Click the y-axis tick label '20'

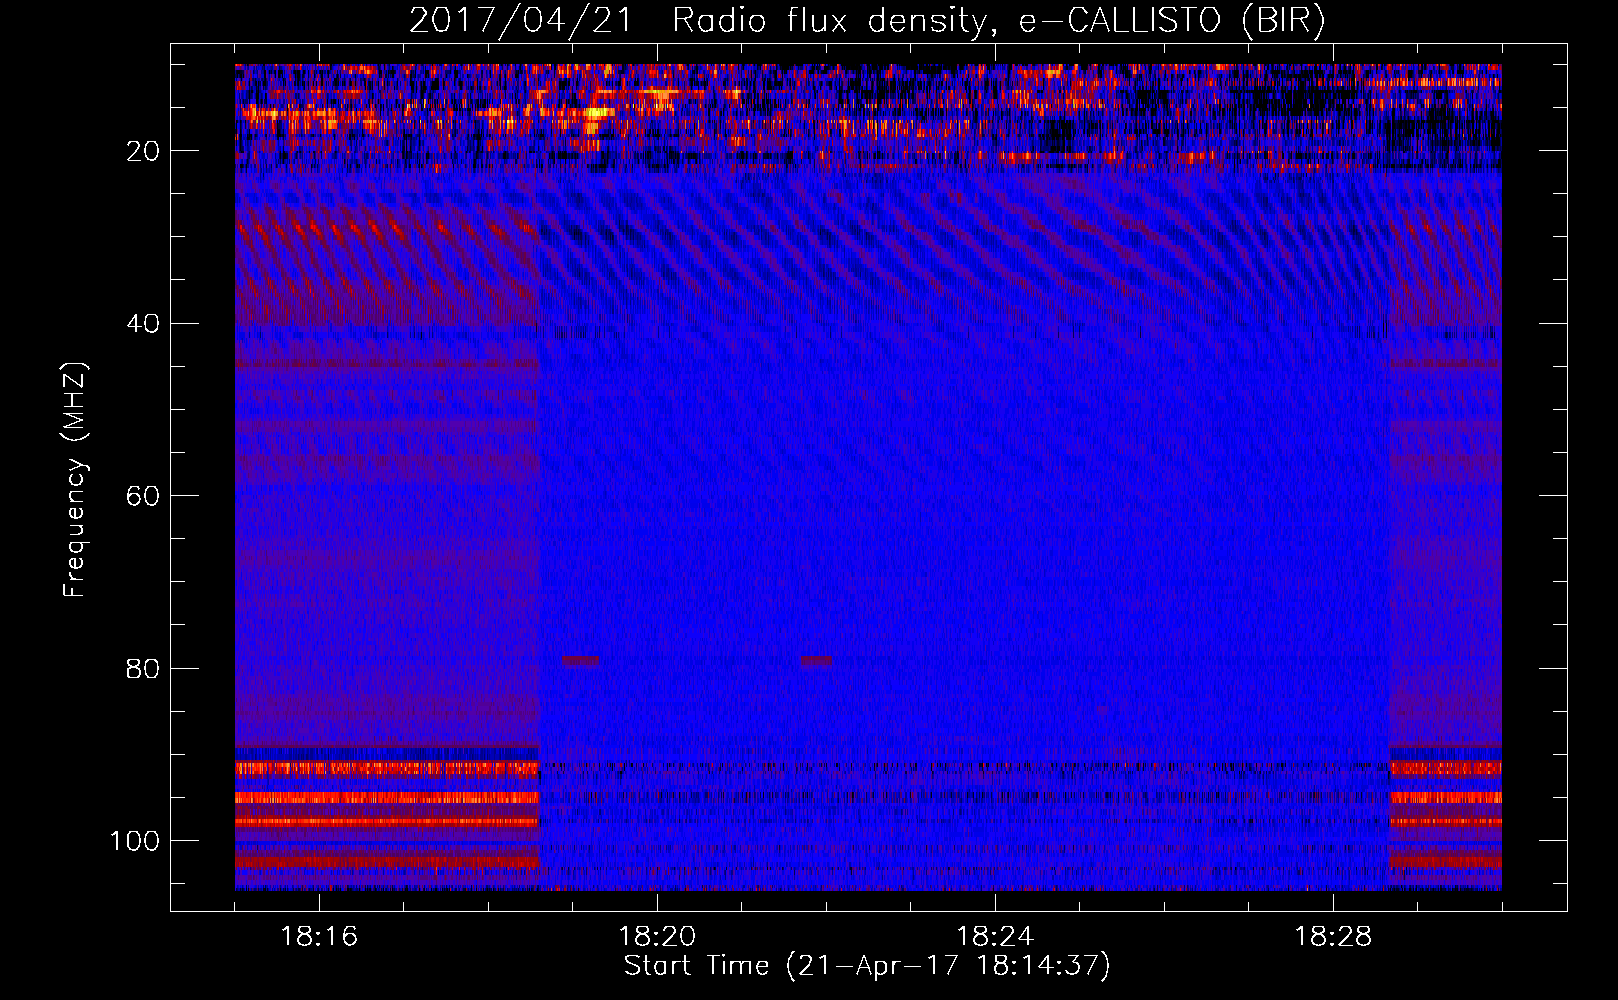click(x=144, y=151)
